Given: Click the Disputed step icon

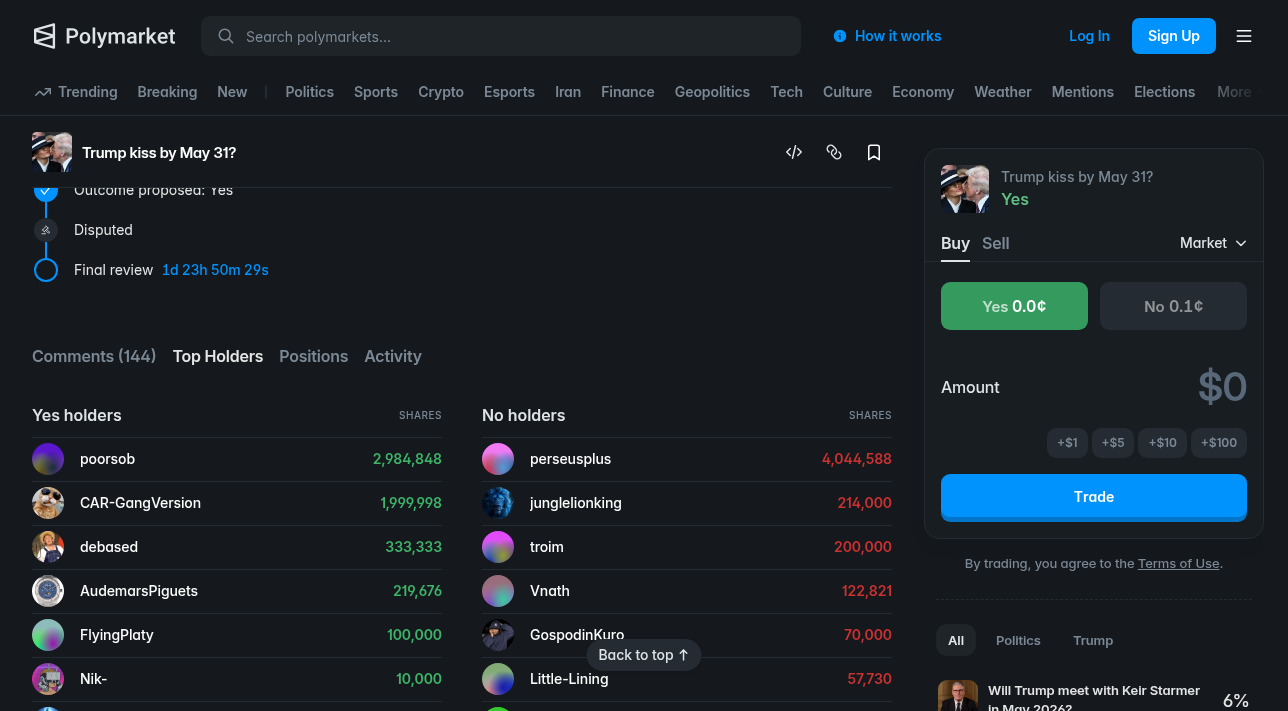Looking at the screenshot, I should pos(46,230).
